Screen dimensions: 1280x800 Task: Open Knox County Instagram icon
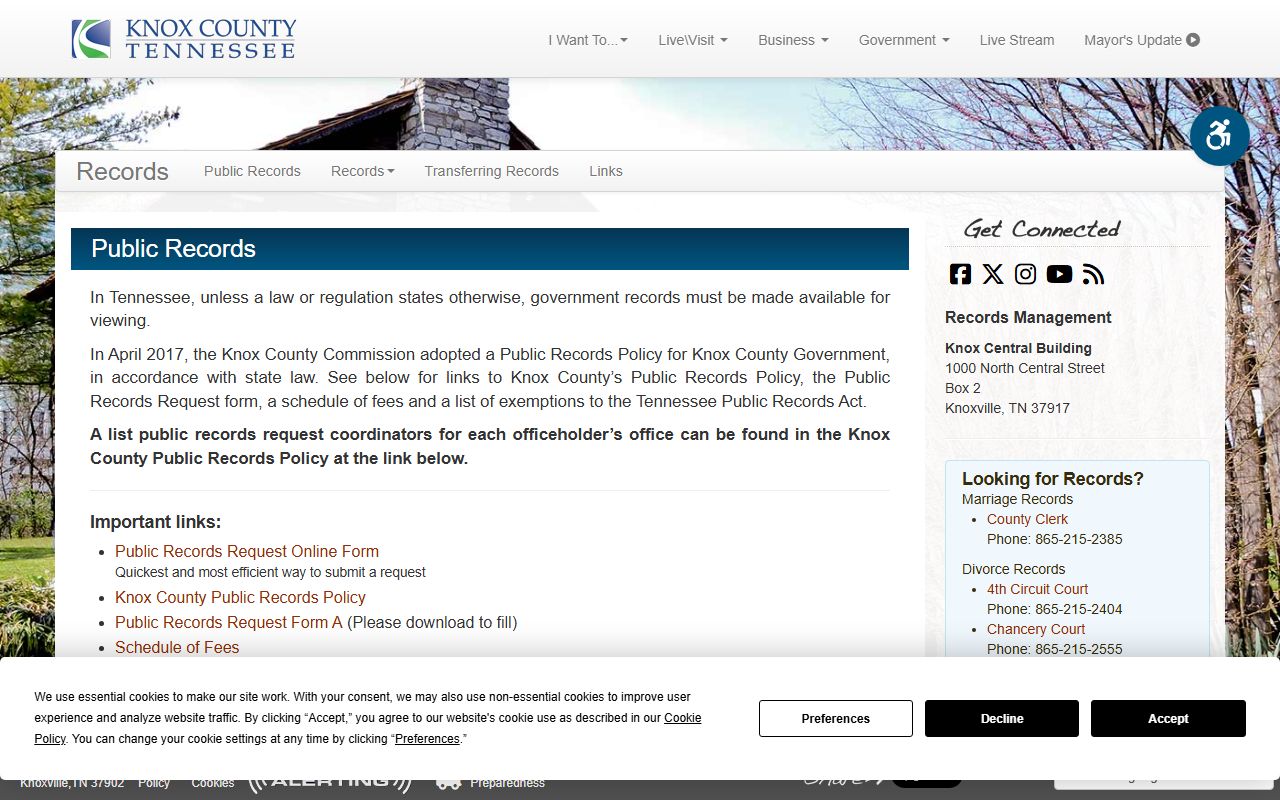click(1026, 274)
